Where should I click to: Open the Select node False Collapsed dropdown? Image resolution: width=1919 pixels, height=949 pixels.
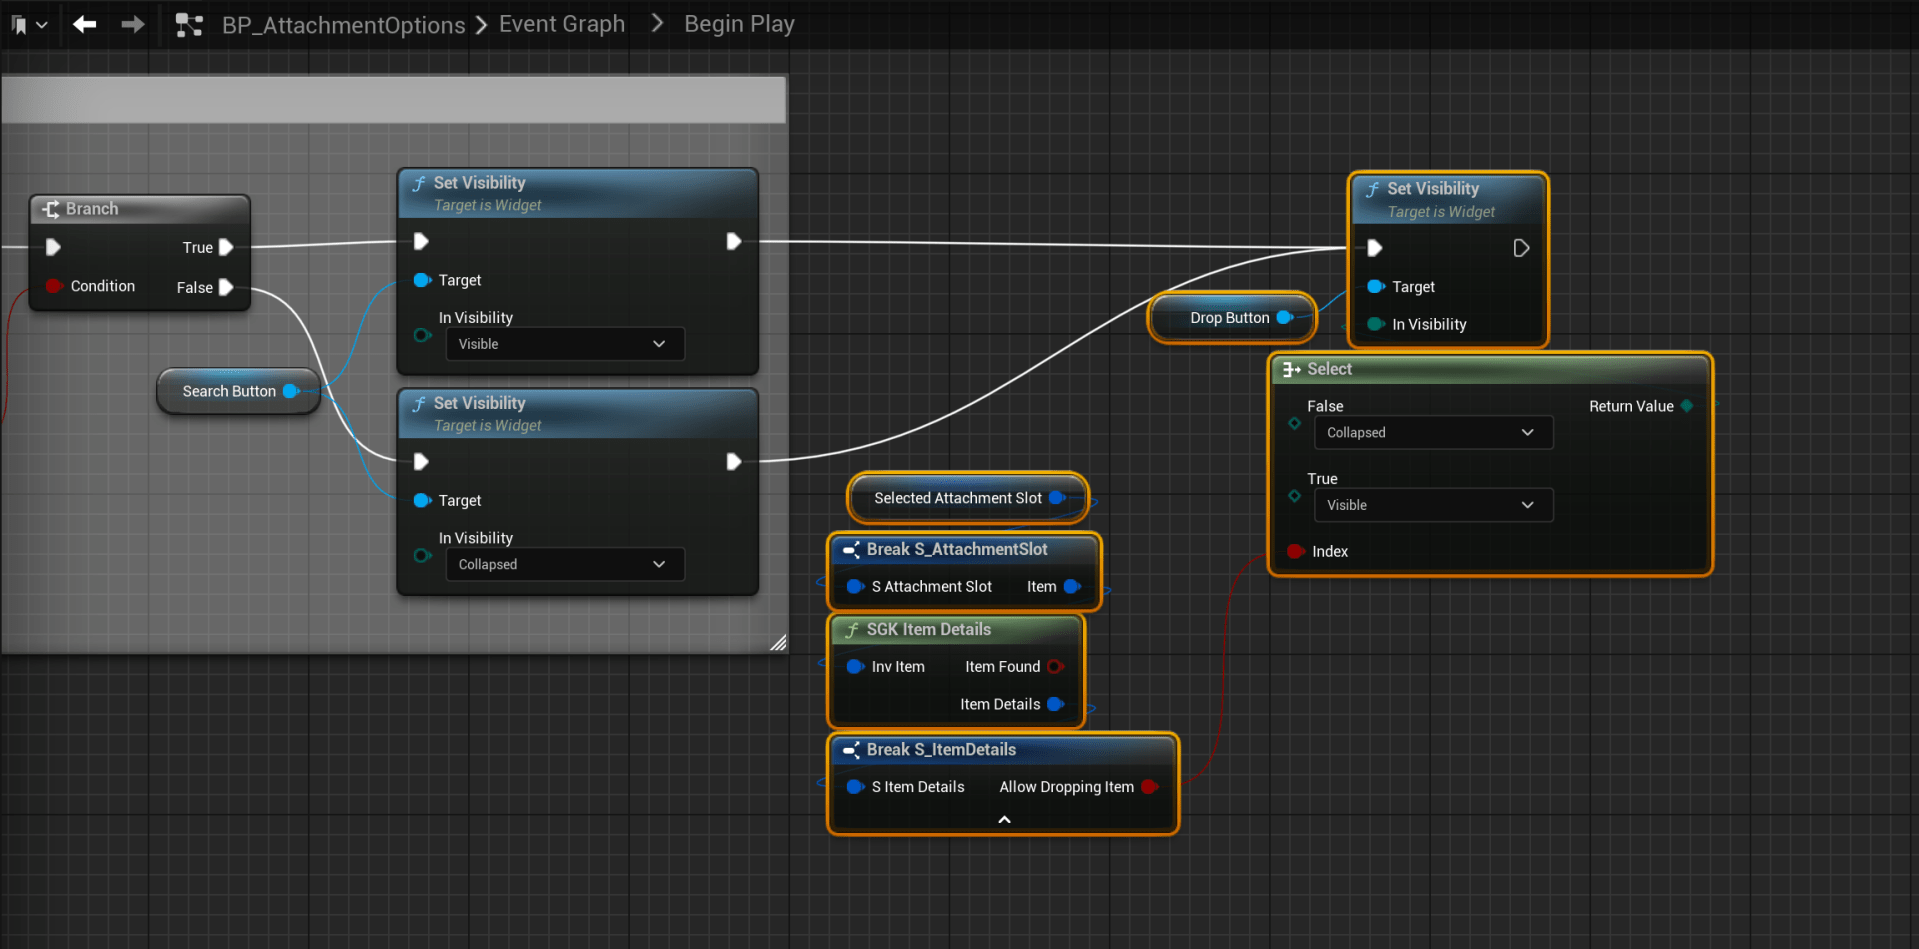pos(1432,433)
